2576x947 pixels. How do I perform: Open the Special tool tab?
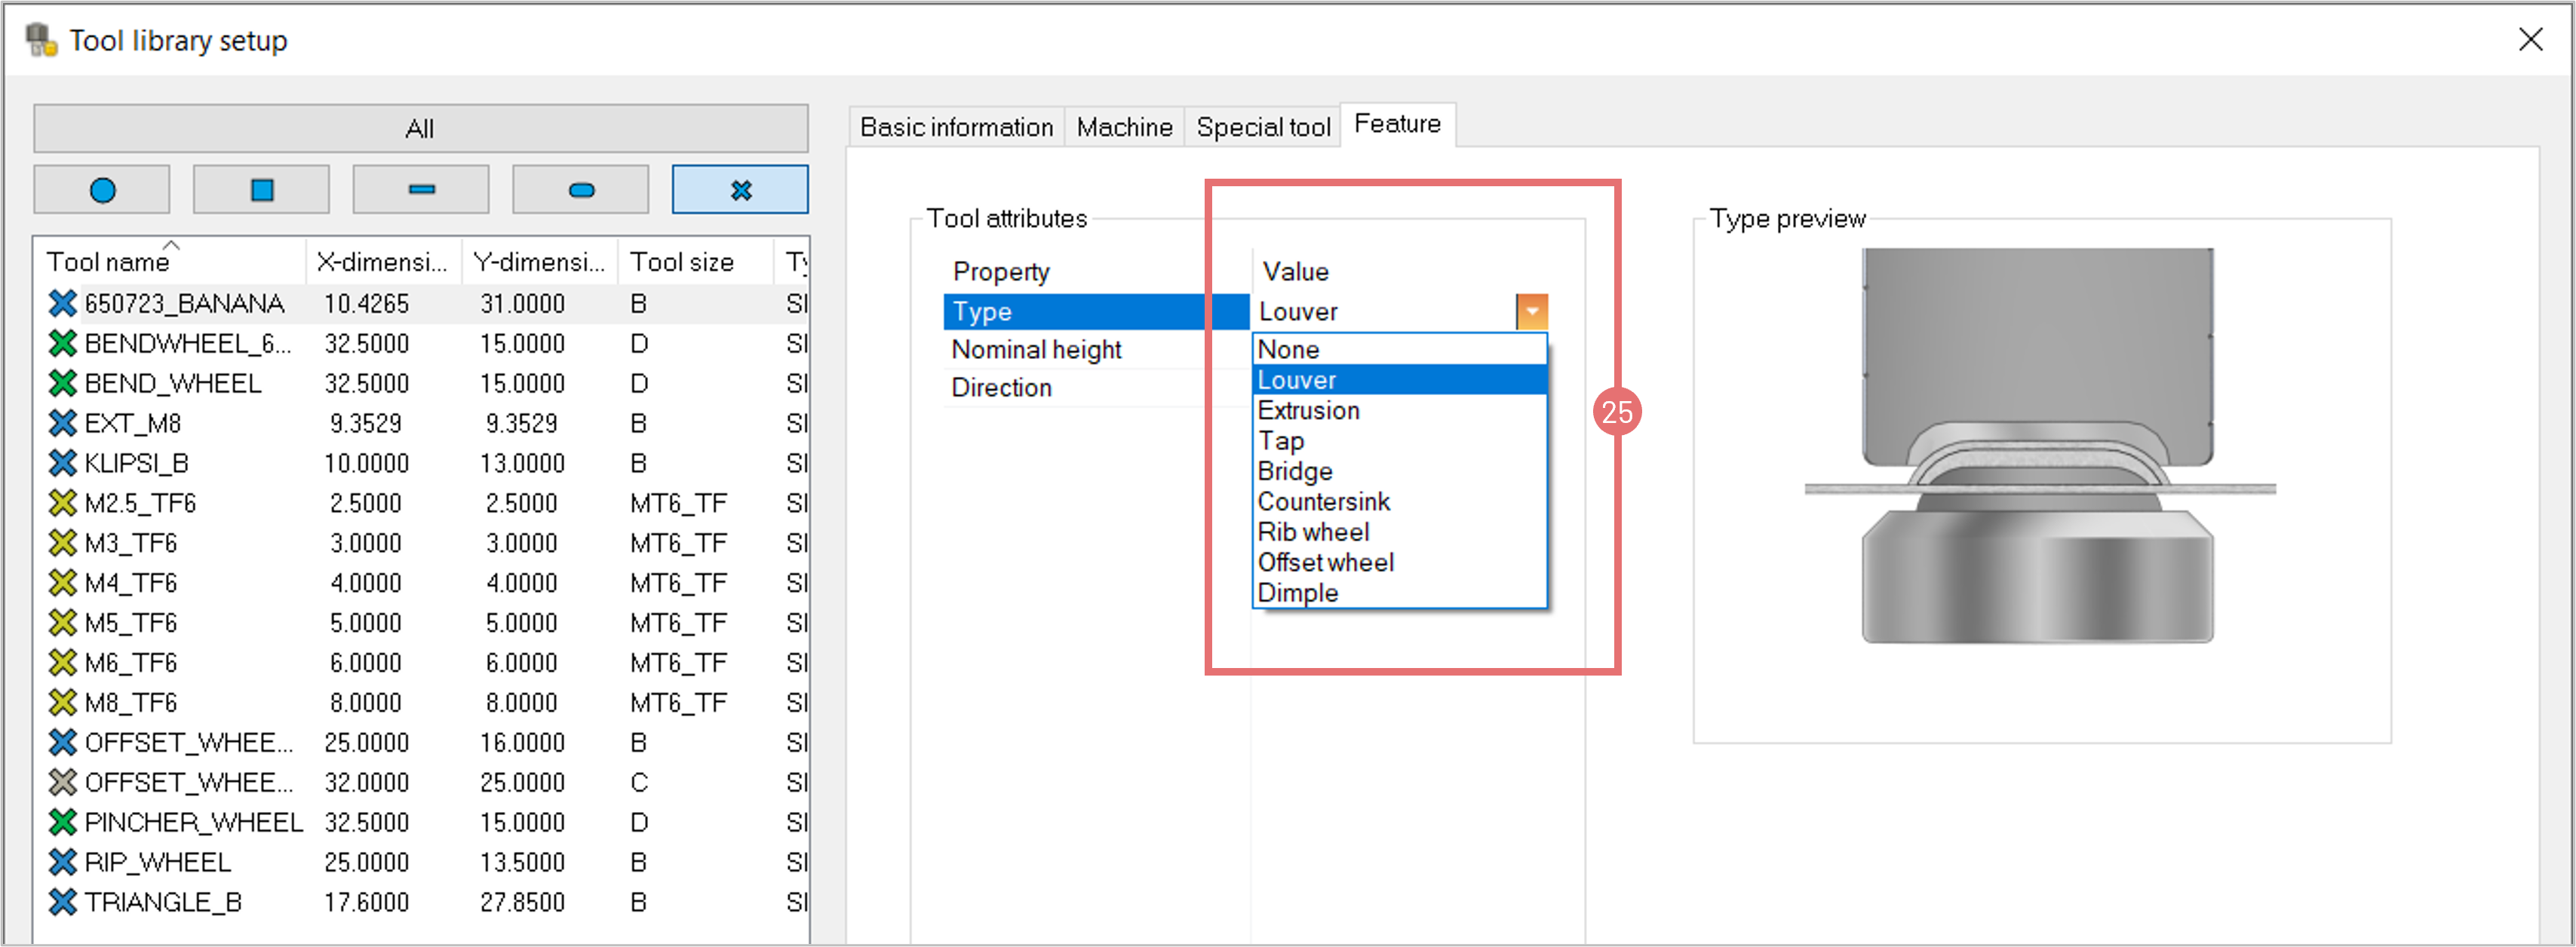coord(1262,127)
